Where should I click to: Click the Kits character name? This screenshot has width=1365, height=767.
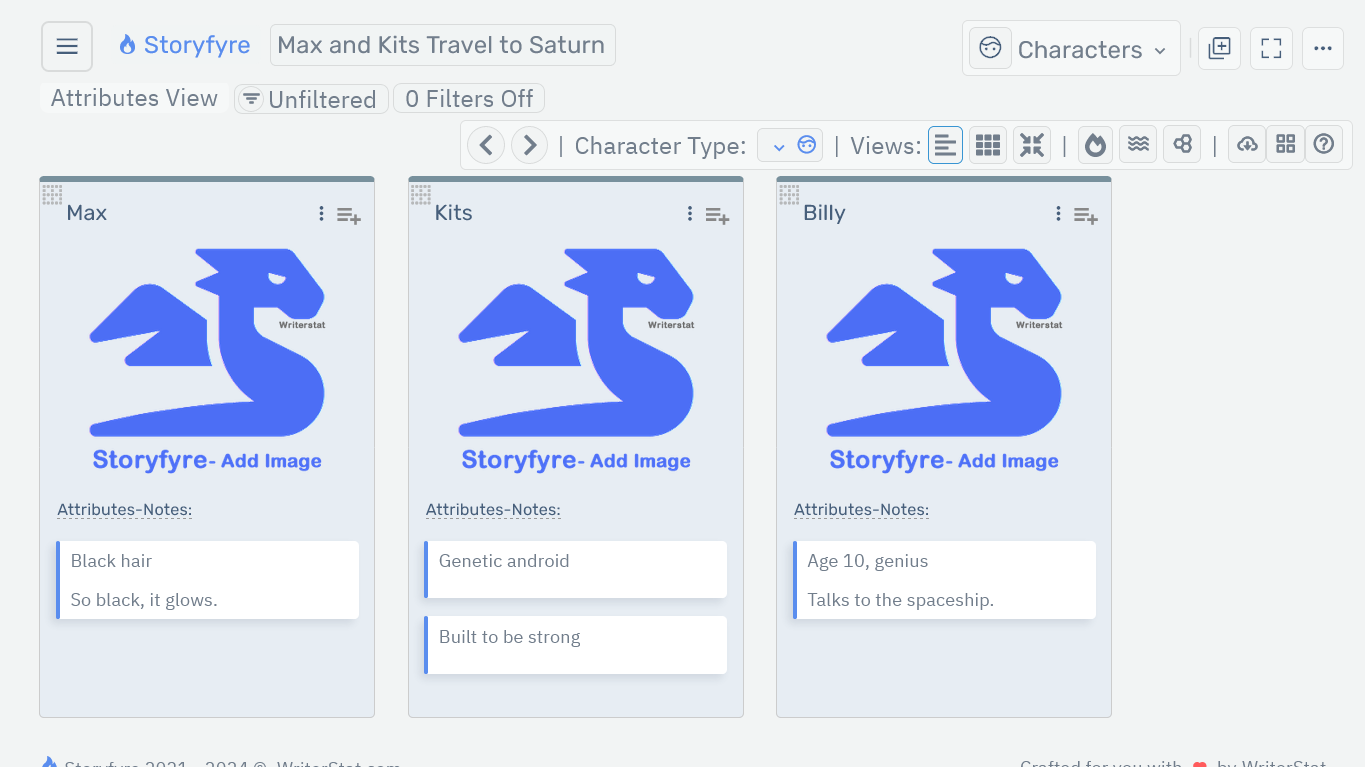pos(454,213)
